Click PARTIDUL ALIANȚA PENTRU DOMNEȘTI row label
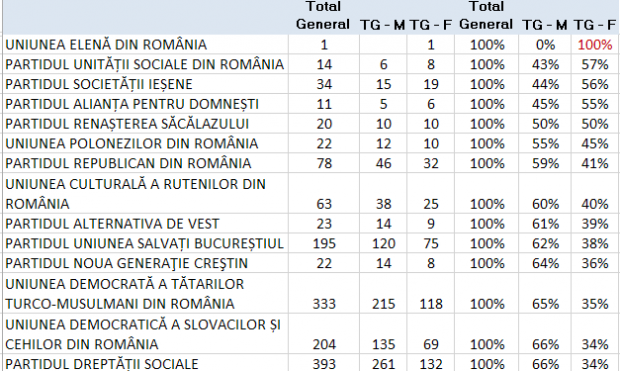 [x=146, y=104]
